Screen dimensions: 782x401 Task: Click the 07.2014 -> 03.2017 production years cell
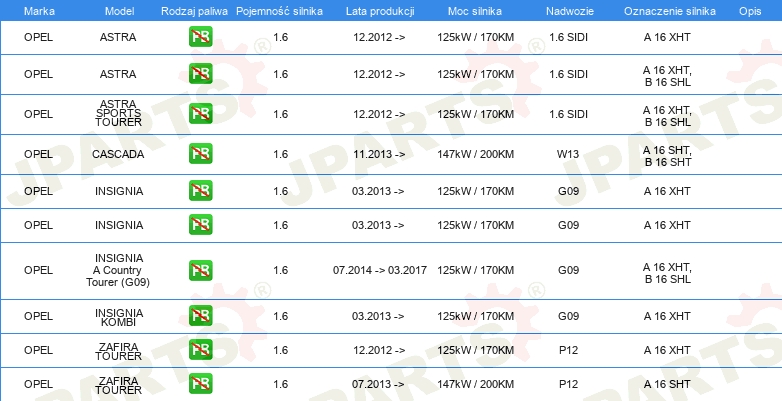tap(380, 270)
